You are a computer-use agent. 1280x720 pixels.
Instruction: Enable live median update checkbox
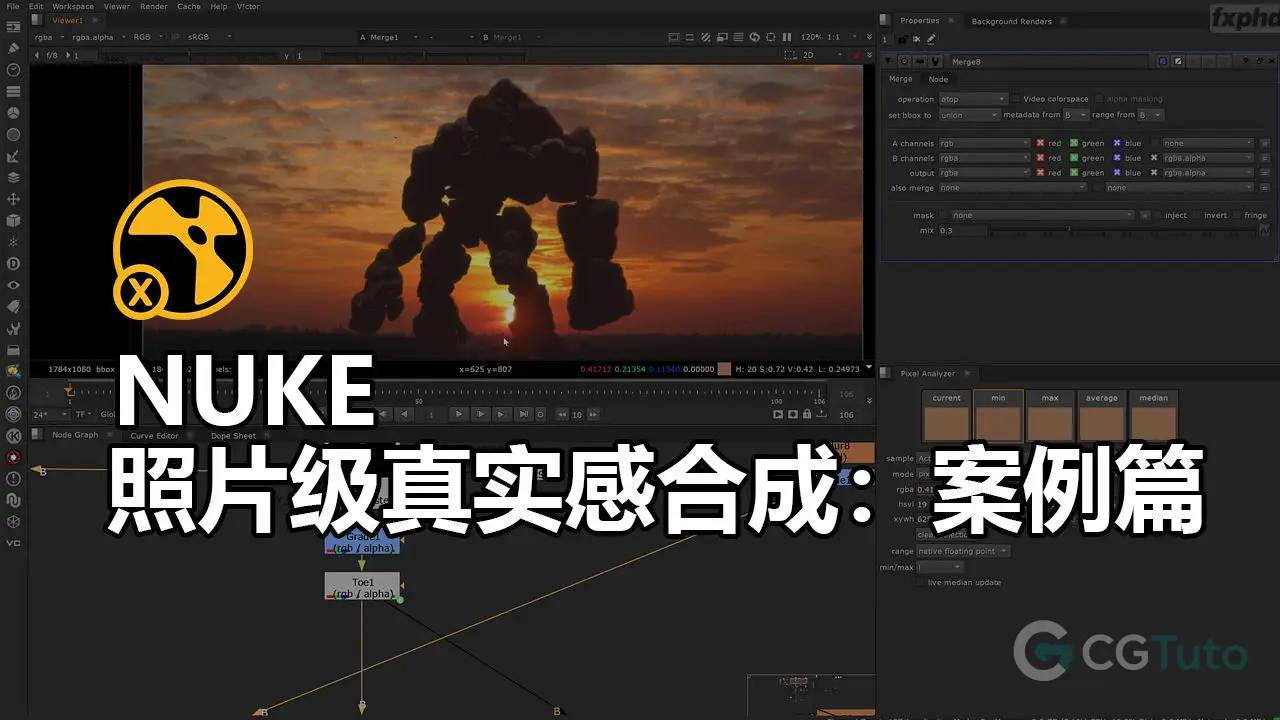point(921,582)
